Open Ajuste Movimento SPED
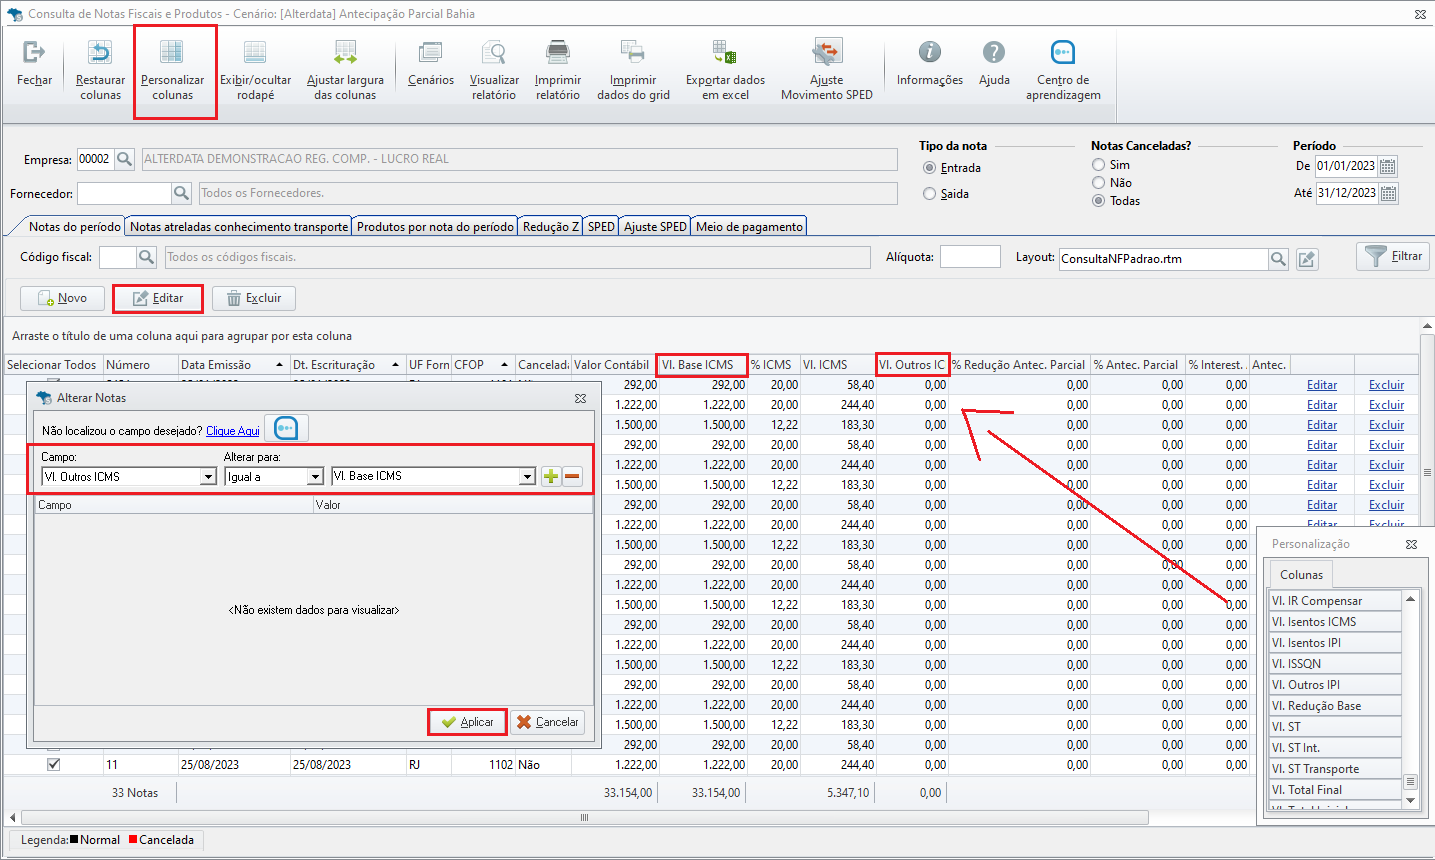The height and width of the screenshot is (860, 1435). (826, 70)
